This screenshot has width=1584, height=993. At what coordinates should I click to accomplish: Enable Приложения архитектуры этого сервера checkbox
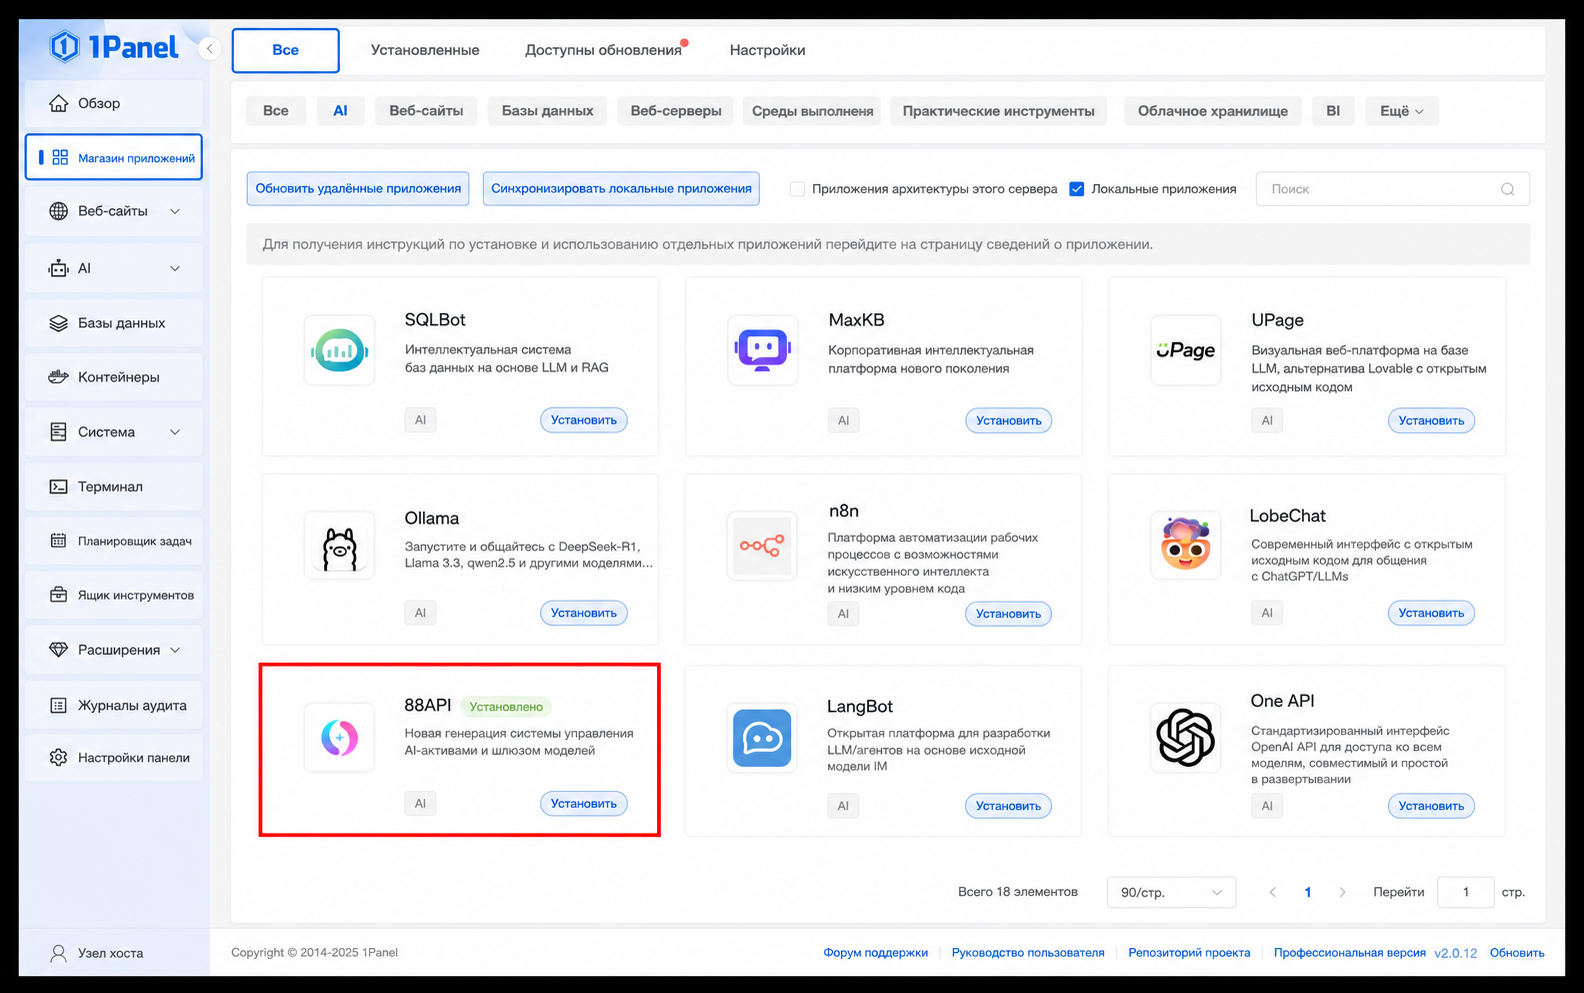coord(797,189)
